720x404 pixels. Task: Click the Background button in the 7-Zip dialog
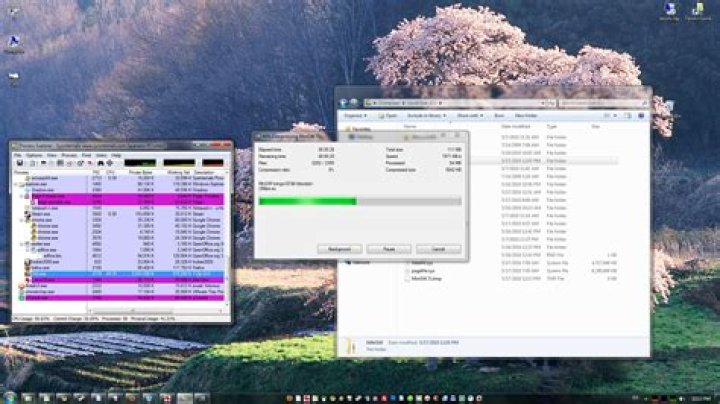pos(339,249)
